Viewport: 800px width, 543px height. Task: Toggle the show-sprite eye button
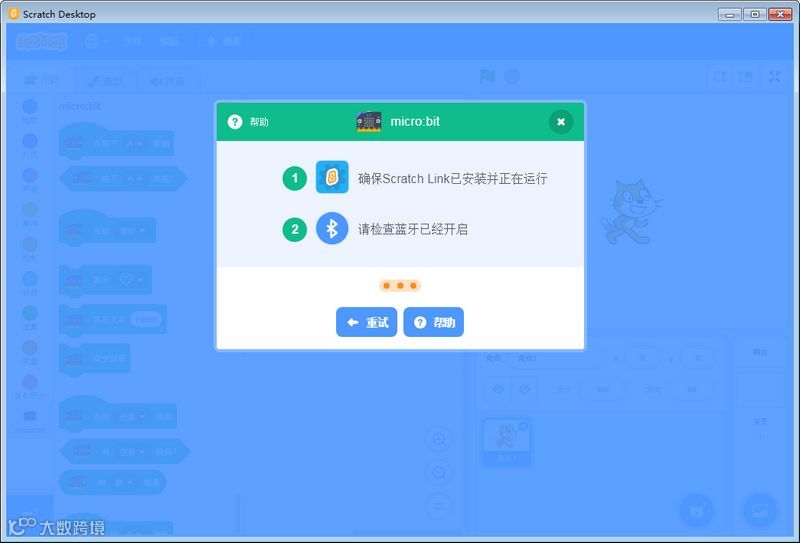tap(498, 389)
